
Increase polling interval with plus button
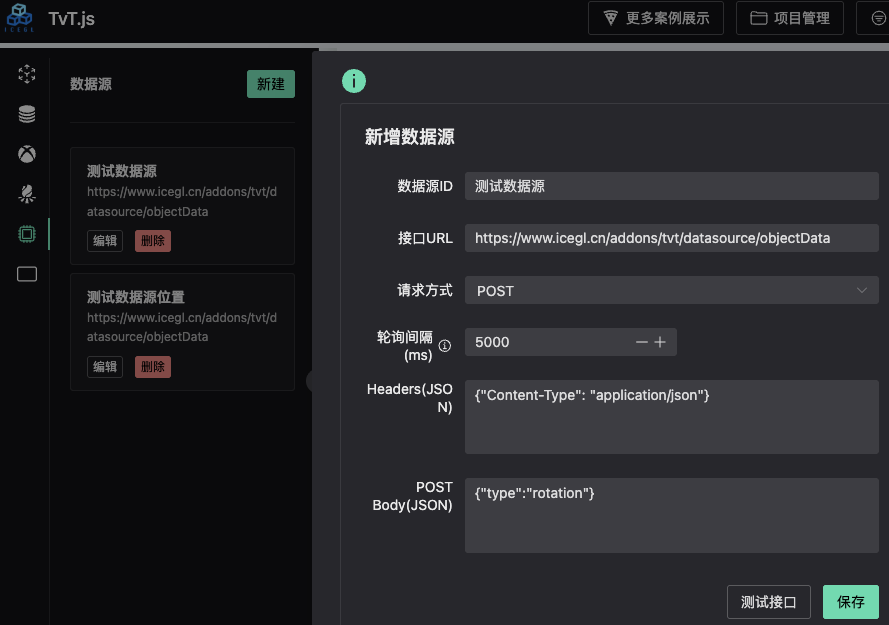(x=660, y=342)
